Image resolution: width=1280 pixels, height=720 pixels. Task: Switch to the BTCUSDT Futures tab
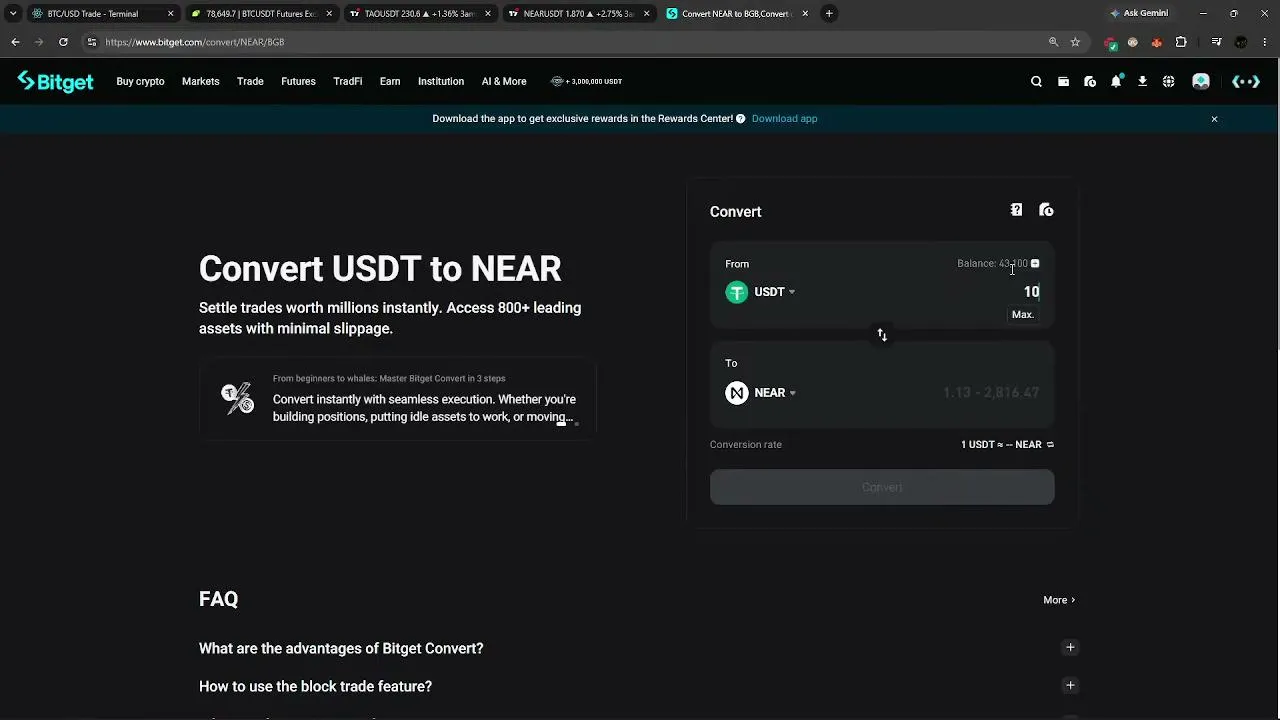263,14
